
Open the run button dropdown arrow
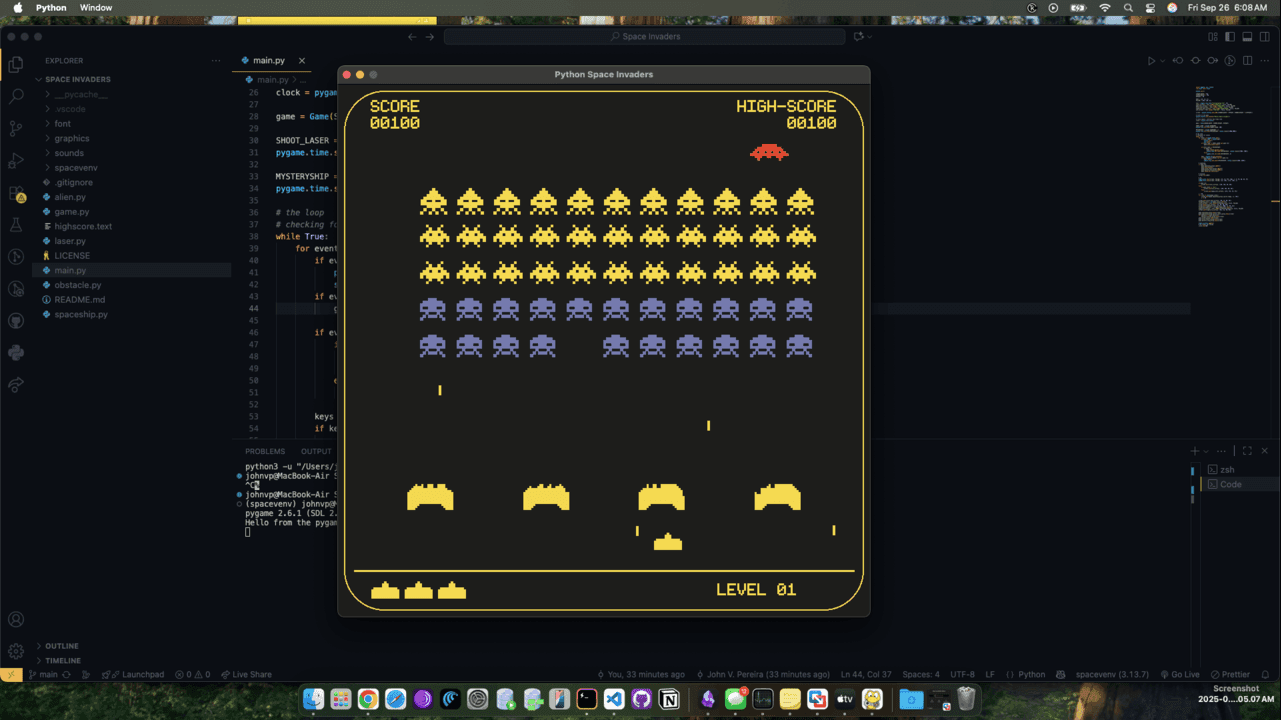tap(1162, 61)
